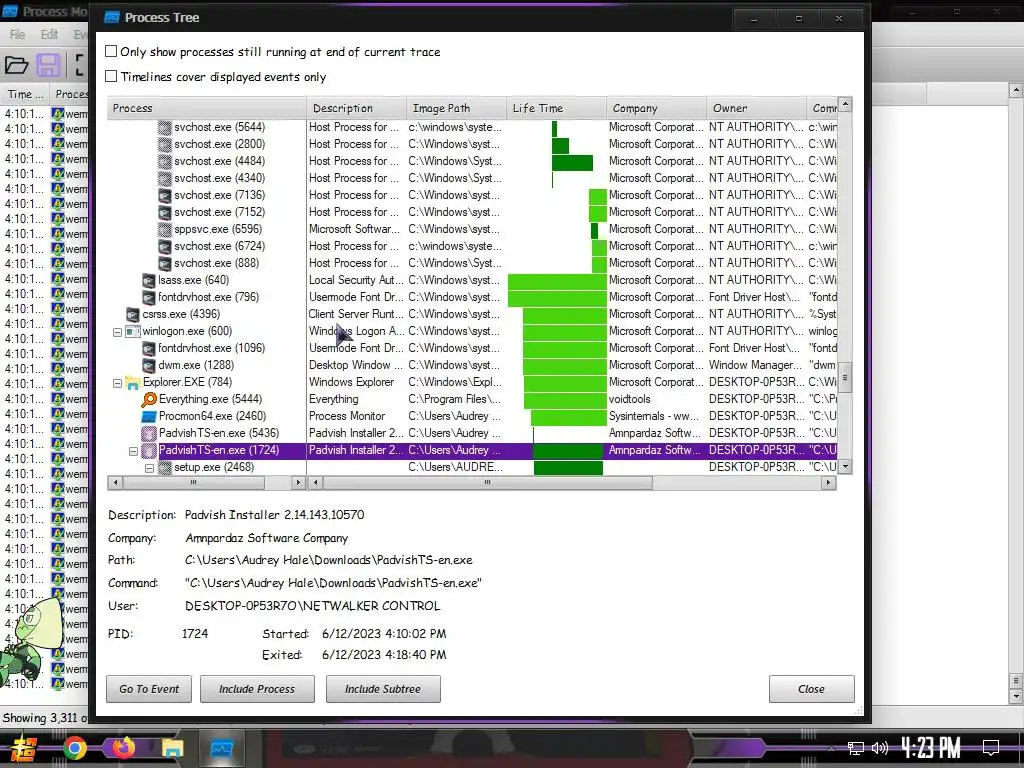Click the vertical scrollbar up arrow of tree
1024x768 pixels.
(845, 104)
